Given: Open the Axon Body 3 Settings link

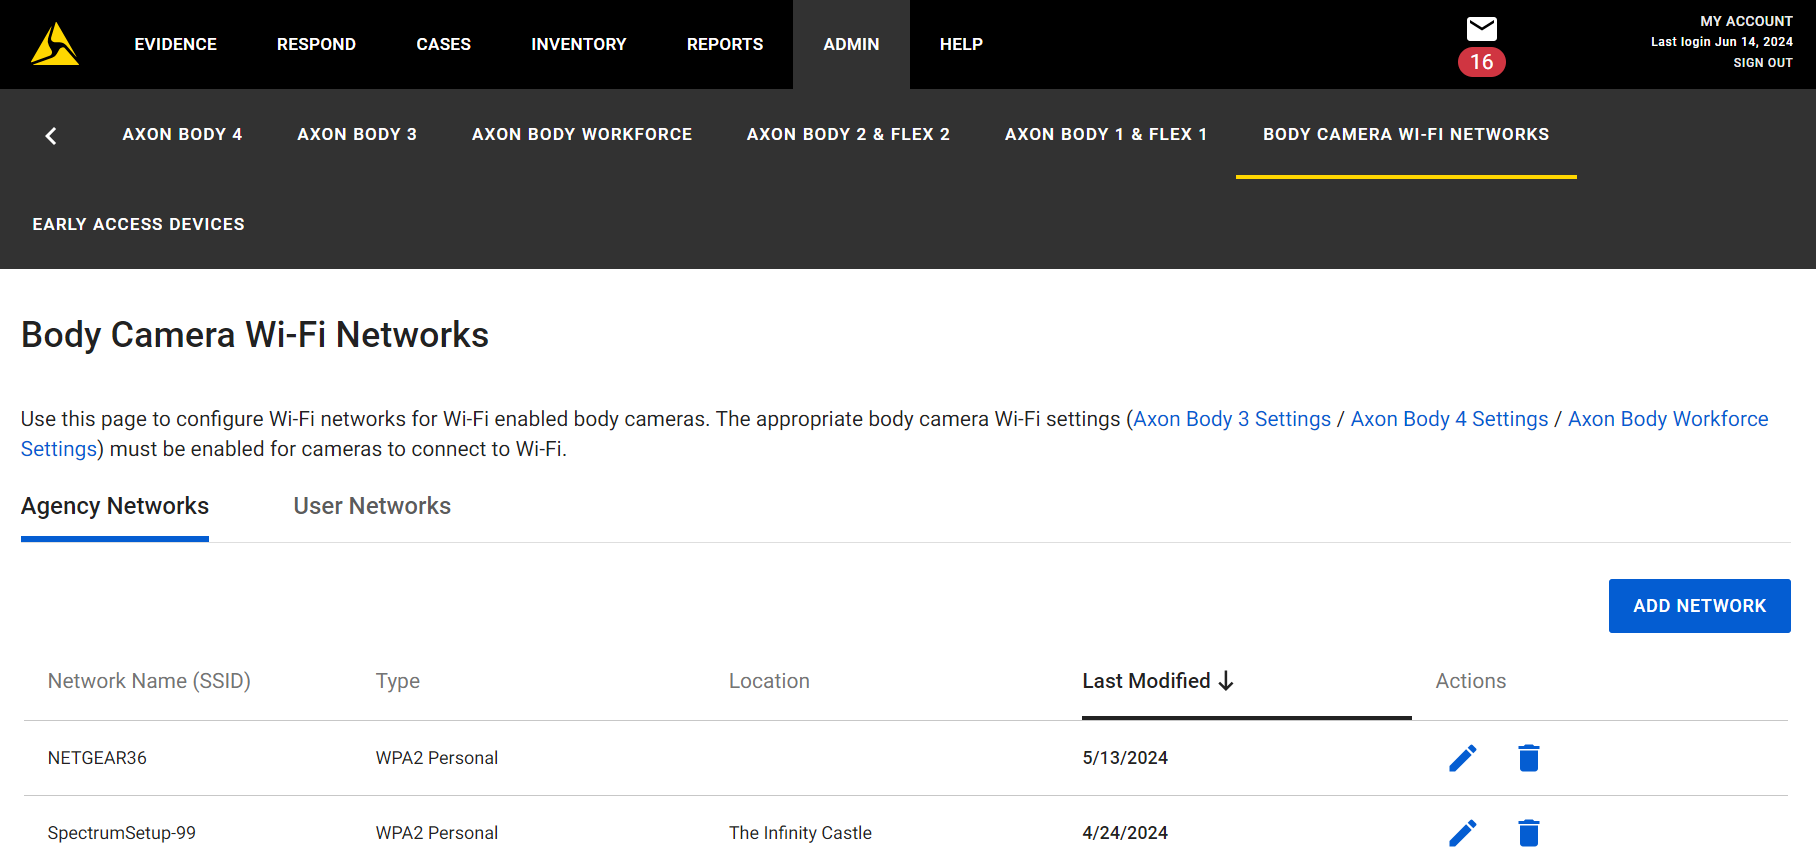Looking at the screenshot, I should pyautogui.click(x=1232, y=419).
